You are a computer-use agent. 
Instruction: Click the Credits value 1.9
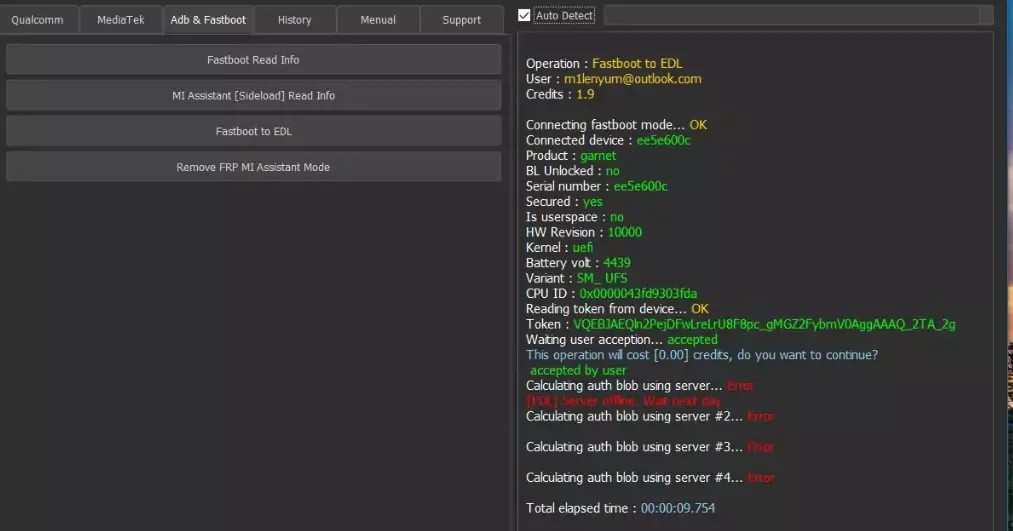(585, 94)
